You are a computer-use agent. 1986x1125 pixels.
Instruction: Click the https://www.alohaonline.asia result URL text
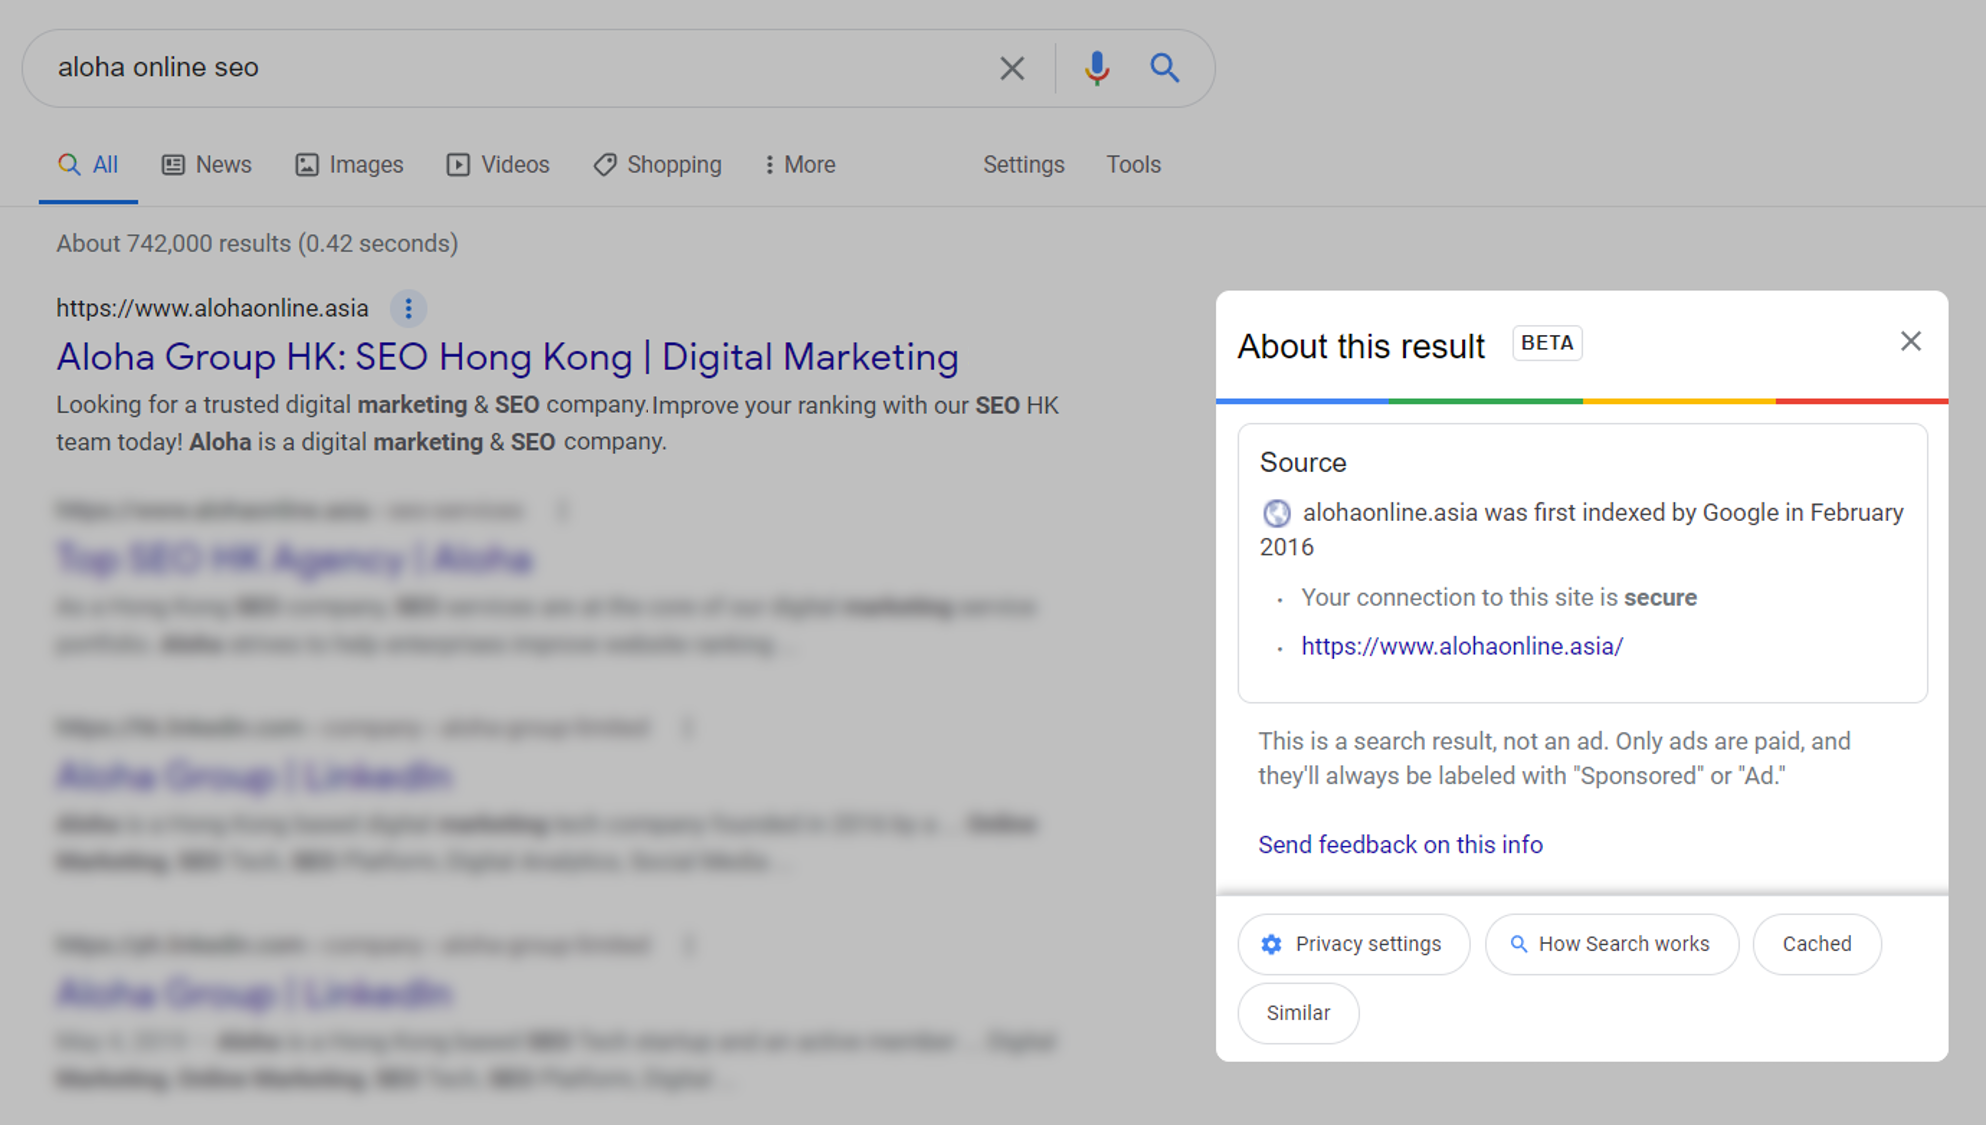pos(212,309)
